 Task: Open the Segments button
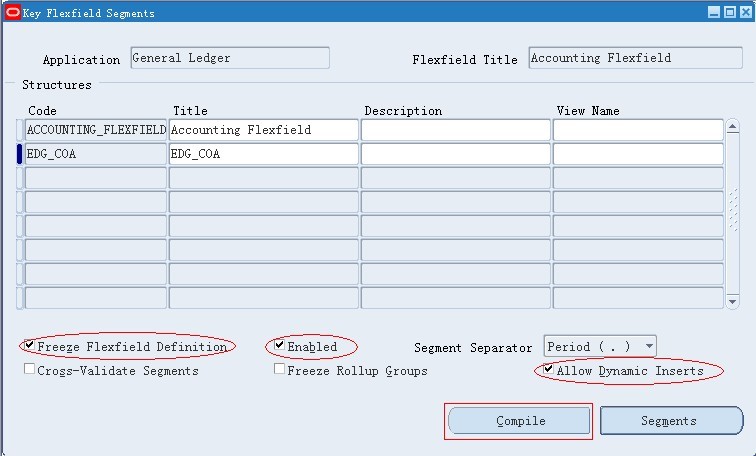coord(670,421)
